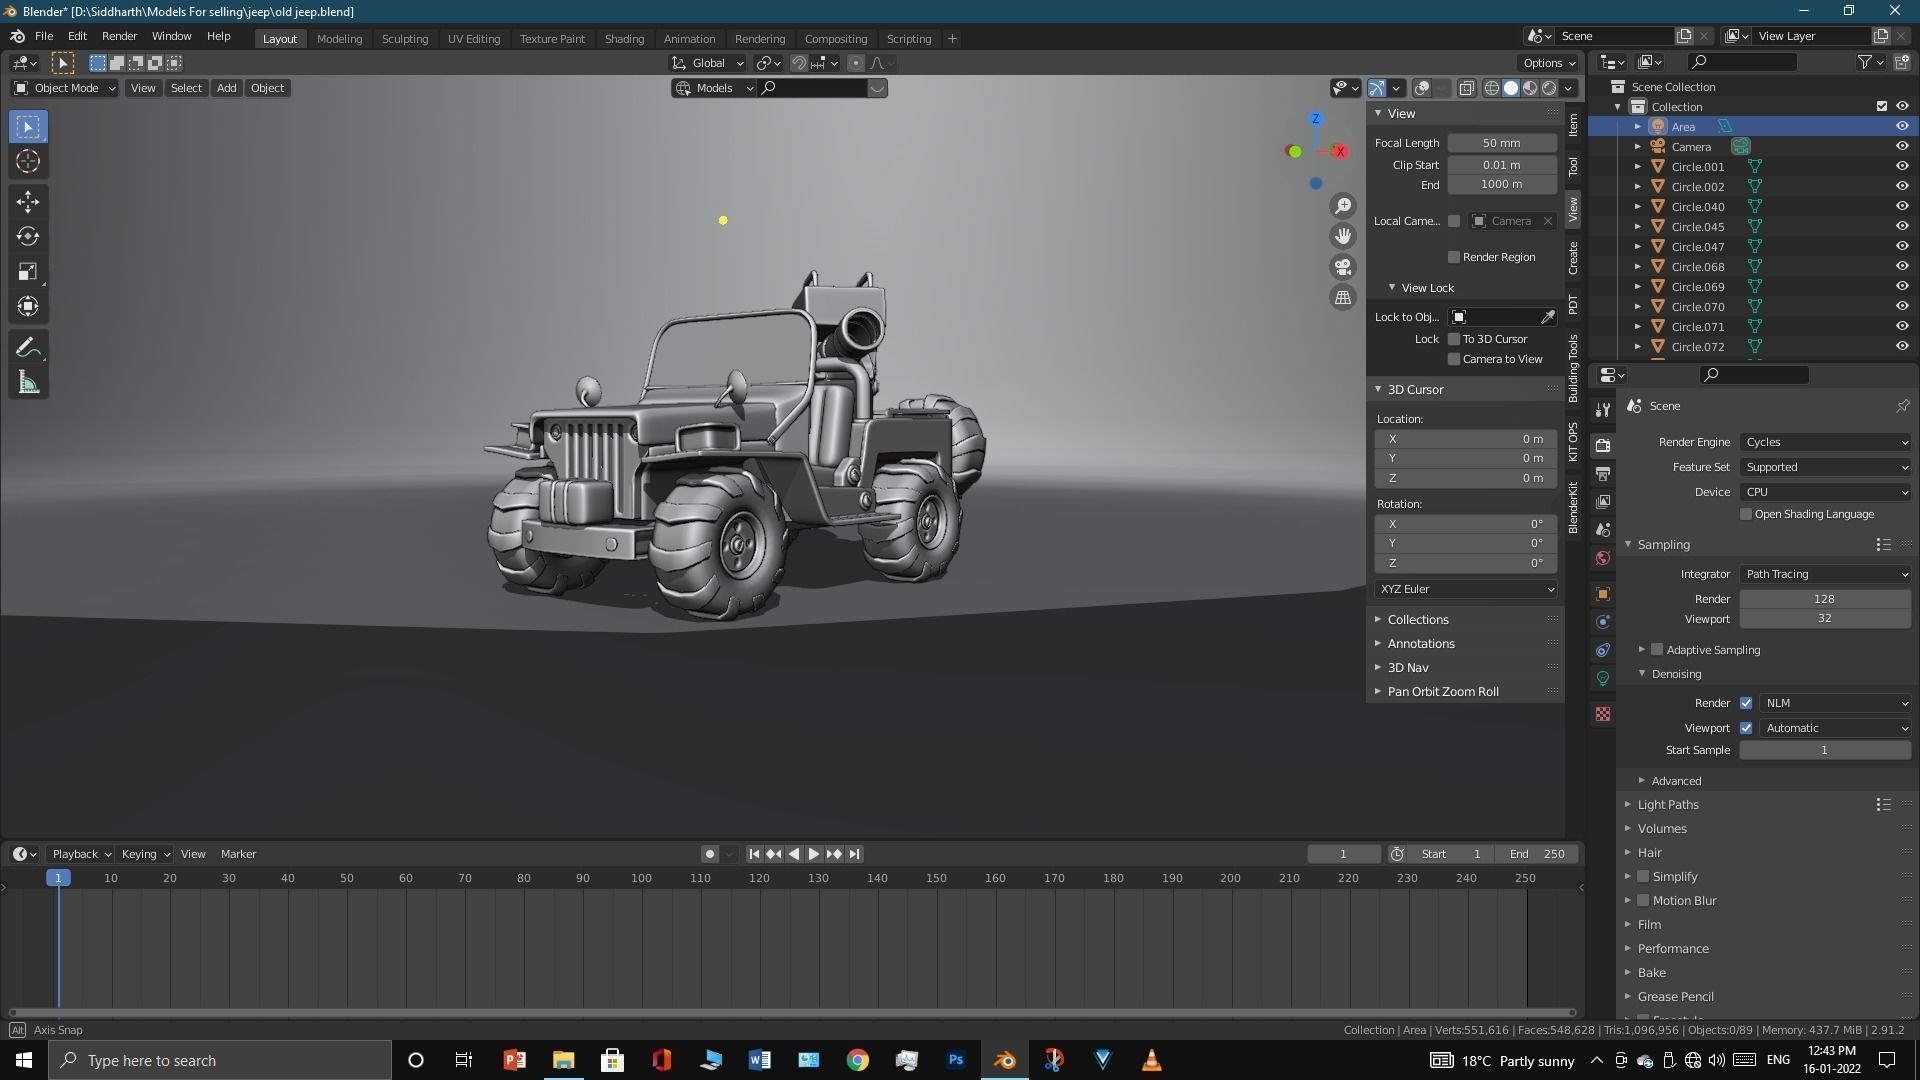The image size is (1920, 1080).
Task: Open the XYZ Euler rotation mode dropdown
Action: (x=1465, y=589)
